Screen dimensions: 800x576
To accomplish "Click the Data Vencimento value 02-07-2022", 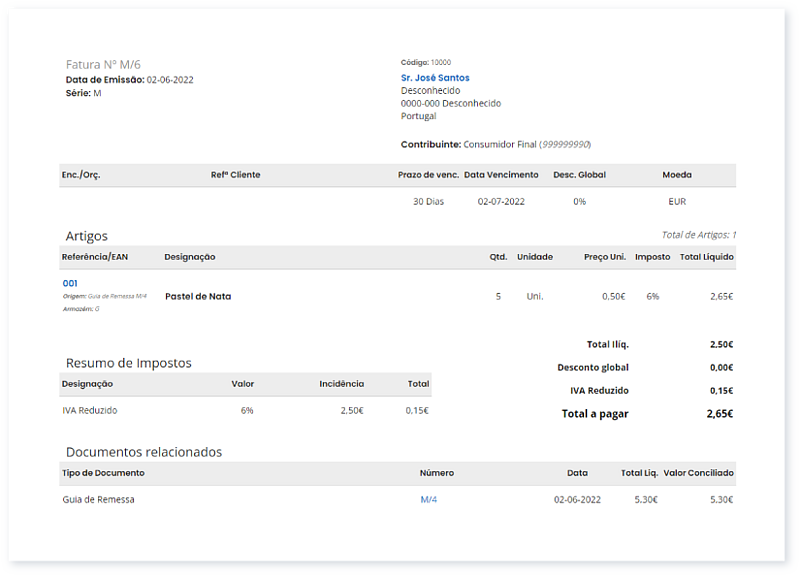I will 501,201.
